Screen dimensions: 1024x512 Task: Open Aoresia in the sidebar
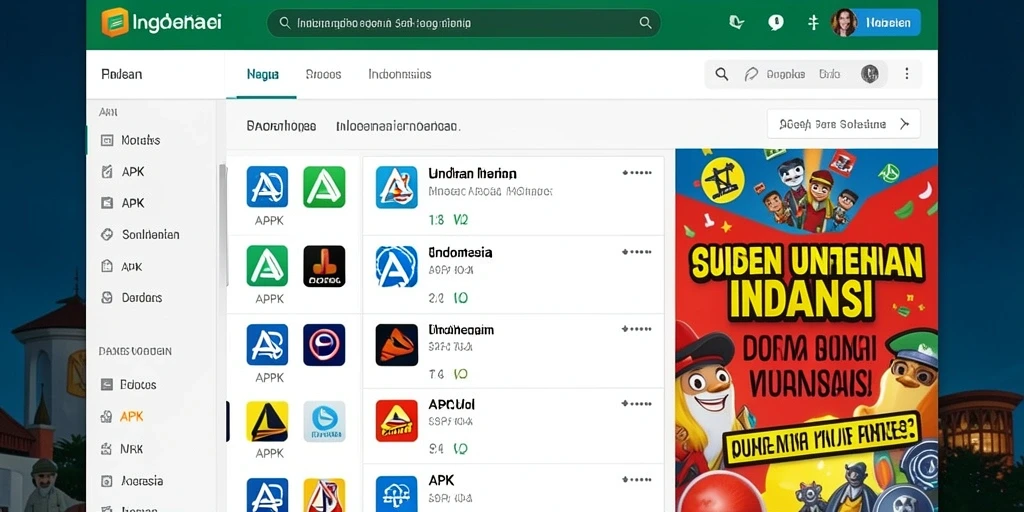[x=142, y=481]
